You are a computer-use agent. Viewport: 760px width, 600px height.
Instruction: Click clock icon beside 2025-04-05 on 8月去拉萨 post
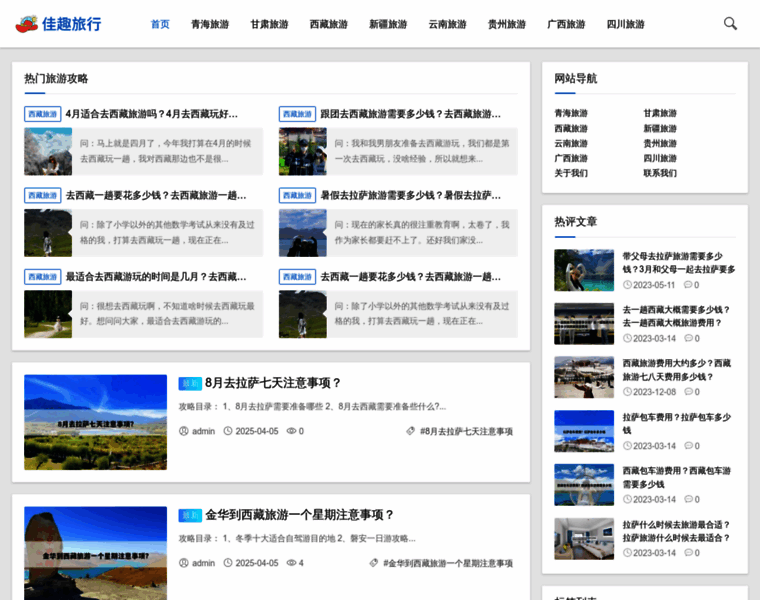point(228,431)
